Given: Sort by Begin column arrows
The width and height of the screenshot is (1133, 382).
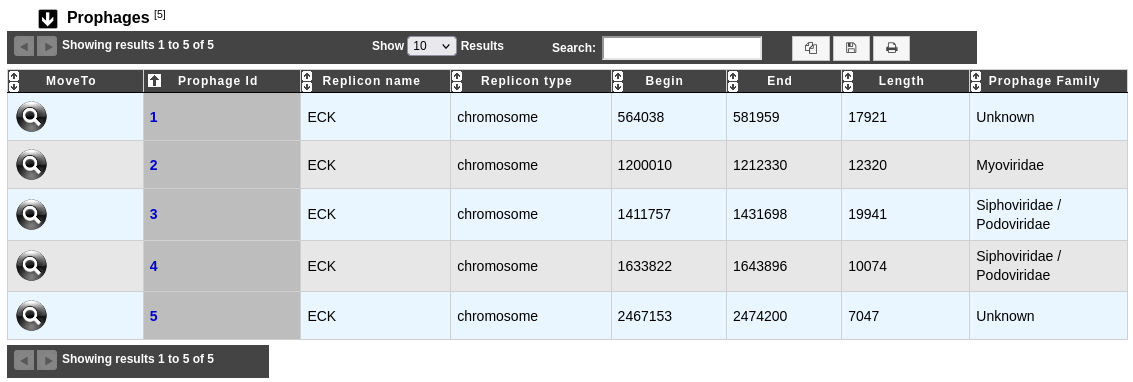Looking at the screenshot, I should click(618, 81).
